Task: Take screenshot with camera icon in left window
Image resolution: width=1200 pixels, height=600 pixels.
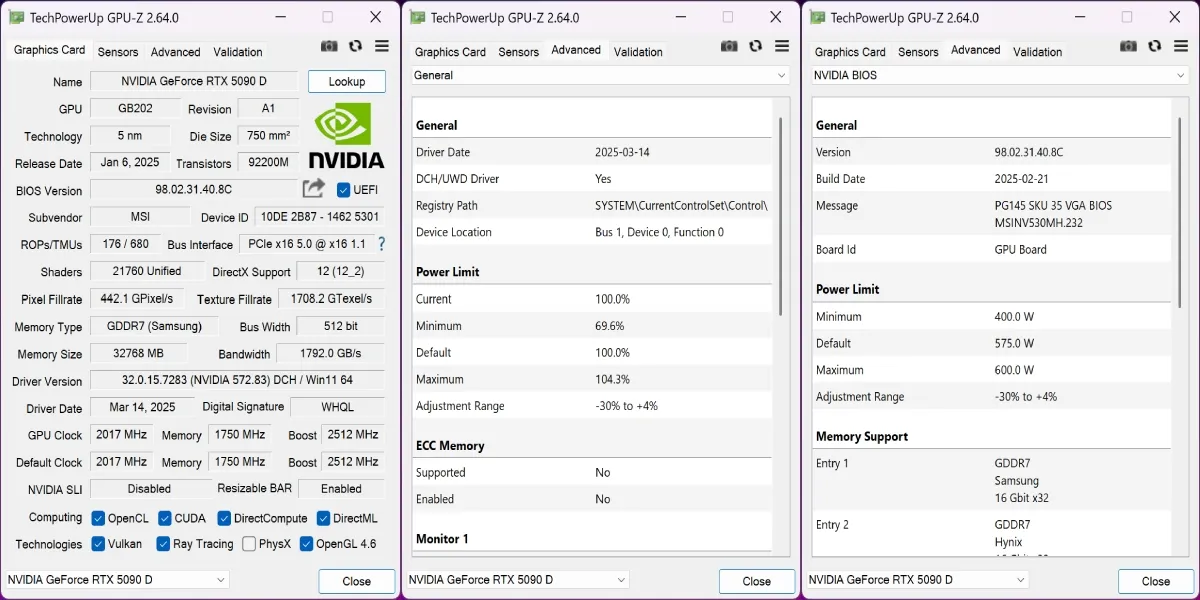Action: point(329,46)
